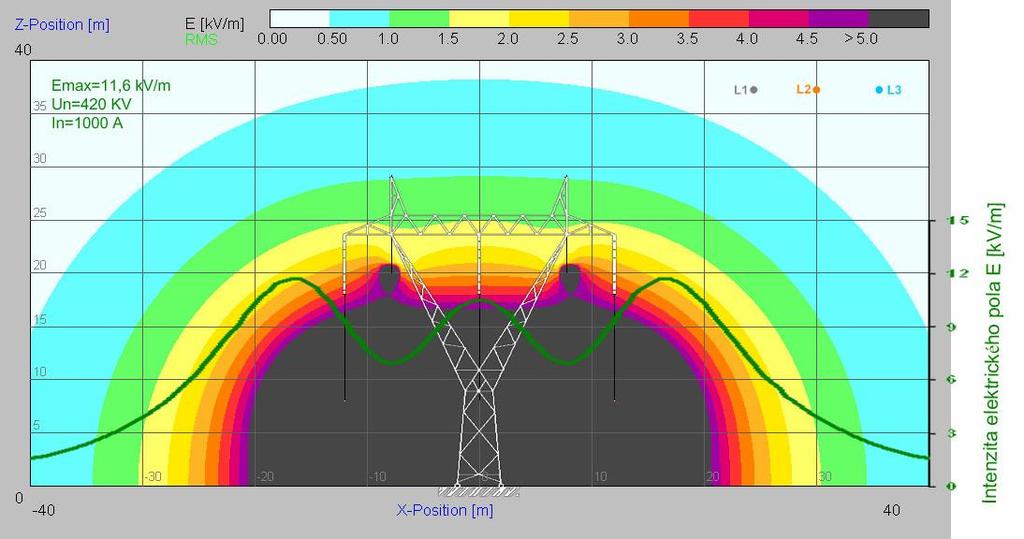1024x539 pixels.
Task: Click the "0.00" legend scale value
Action: coord(272,39)
